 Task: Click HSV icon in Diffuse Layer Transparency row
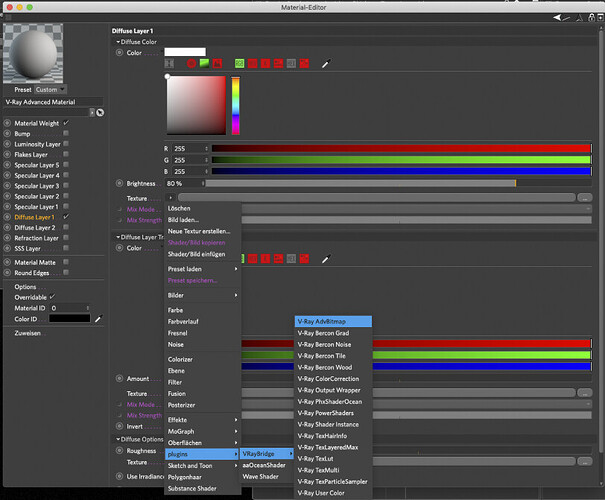pyautogui.click(x=252, y=258)
